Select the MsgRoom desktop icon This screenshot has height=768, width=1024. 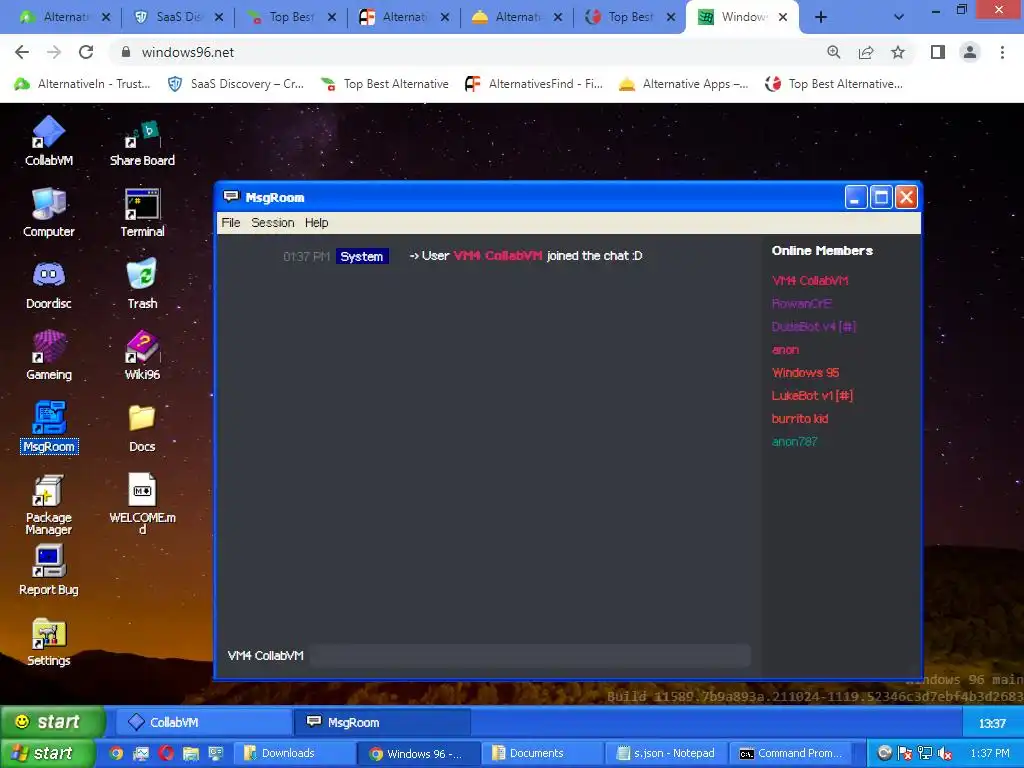coord(49,428)
